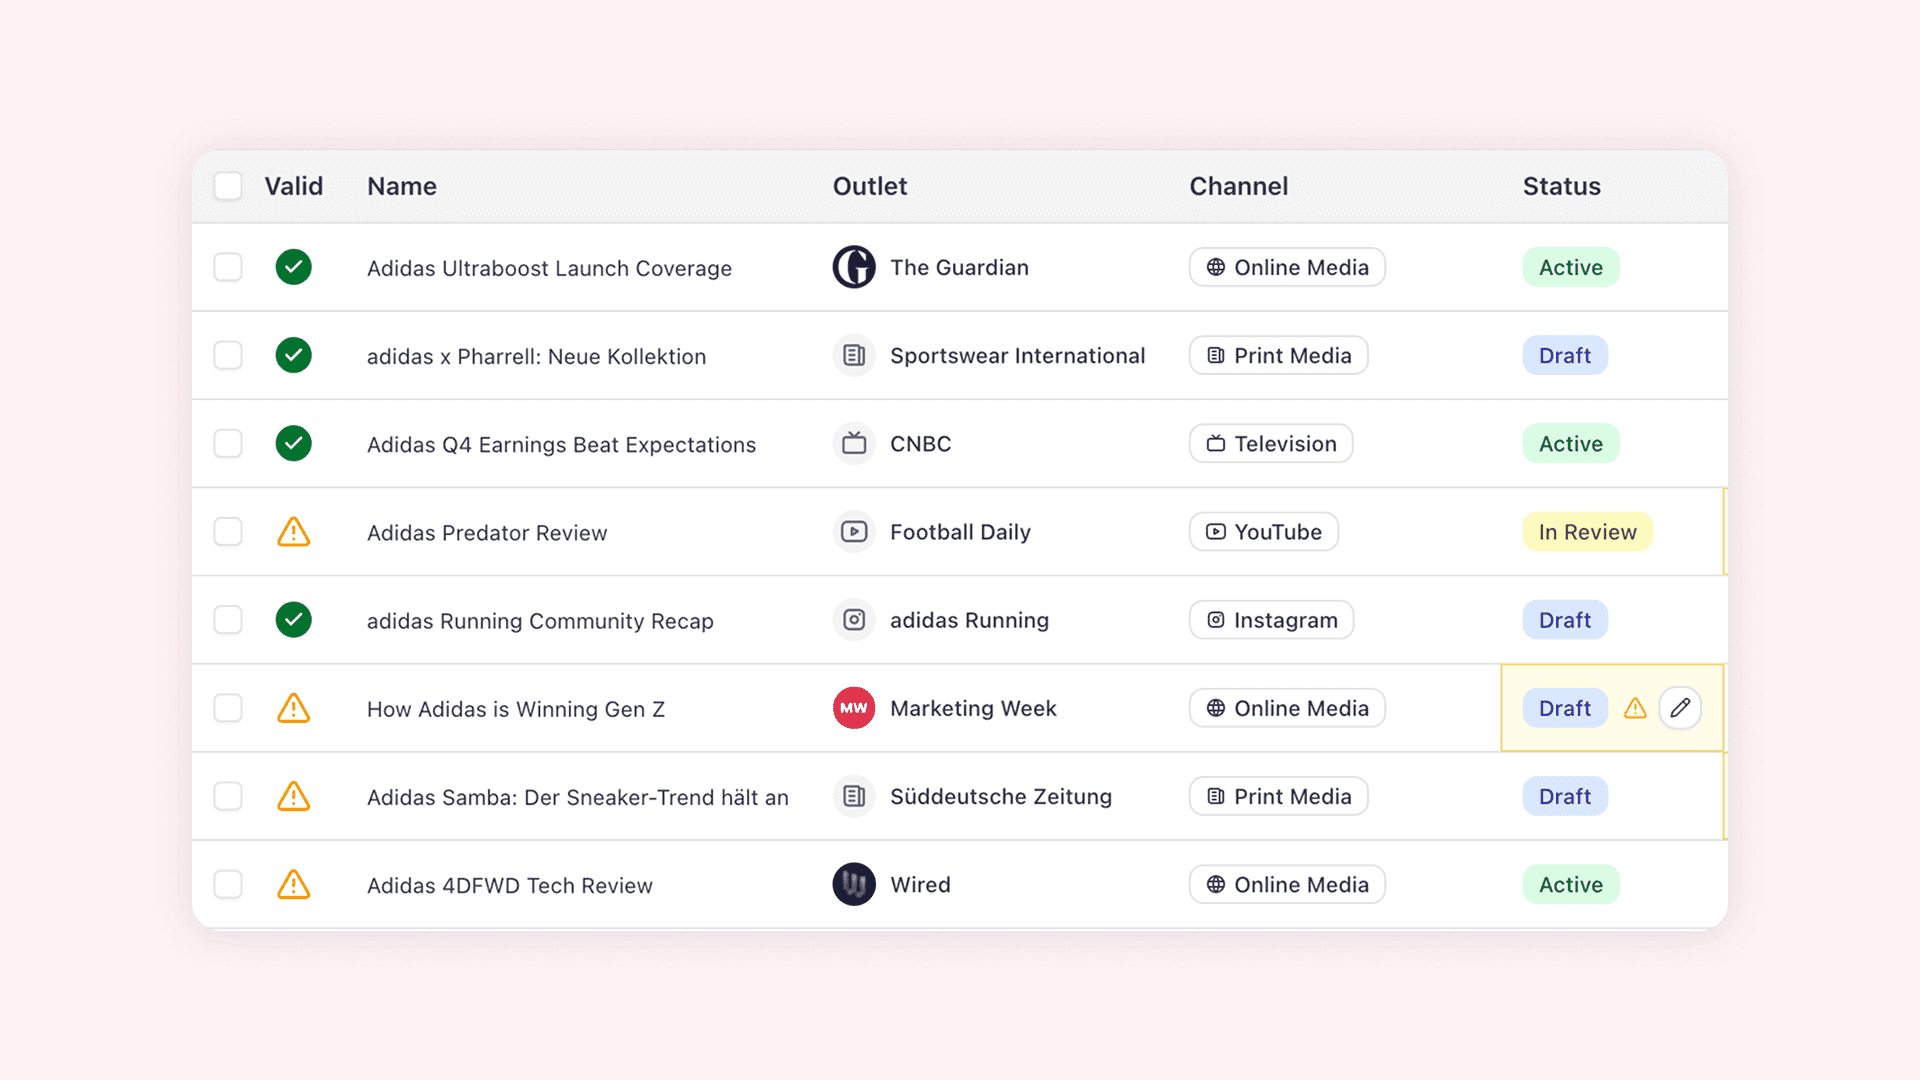Click warning icon for Adidas Predator Review
The height and width of the screenshot is (1080, 1920).
[293, 532]
